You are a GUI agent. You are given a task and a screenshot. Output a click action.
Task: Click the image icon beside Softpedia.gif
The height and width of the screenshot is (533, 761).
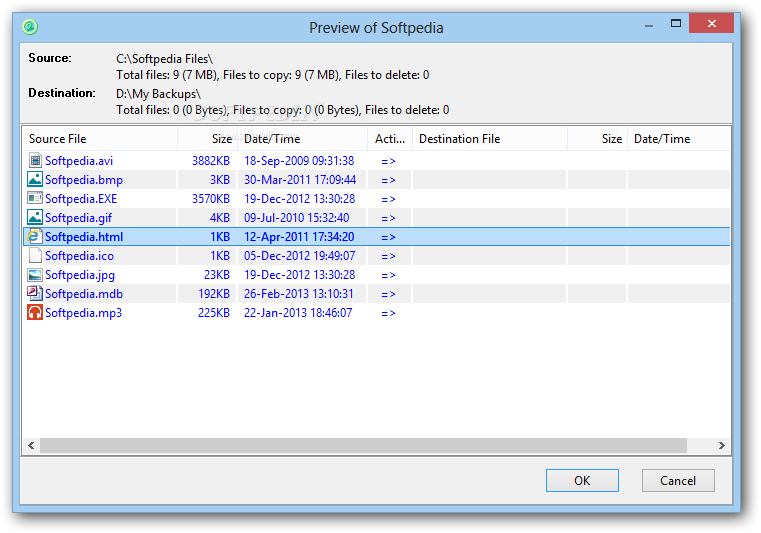(35, 217)
